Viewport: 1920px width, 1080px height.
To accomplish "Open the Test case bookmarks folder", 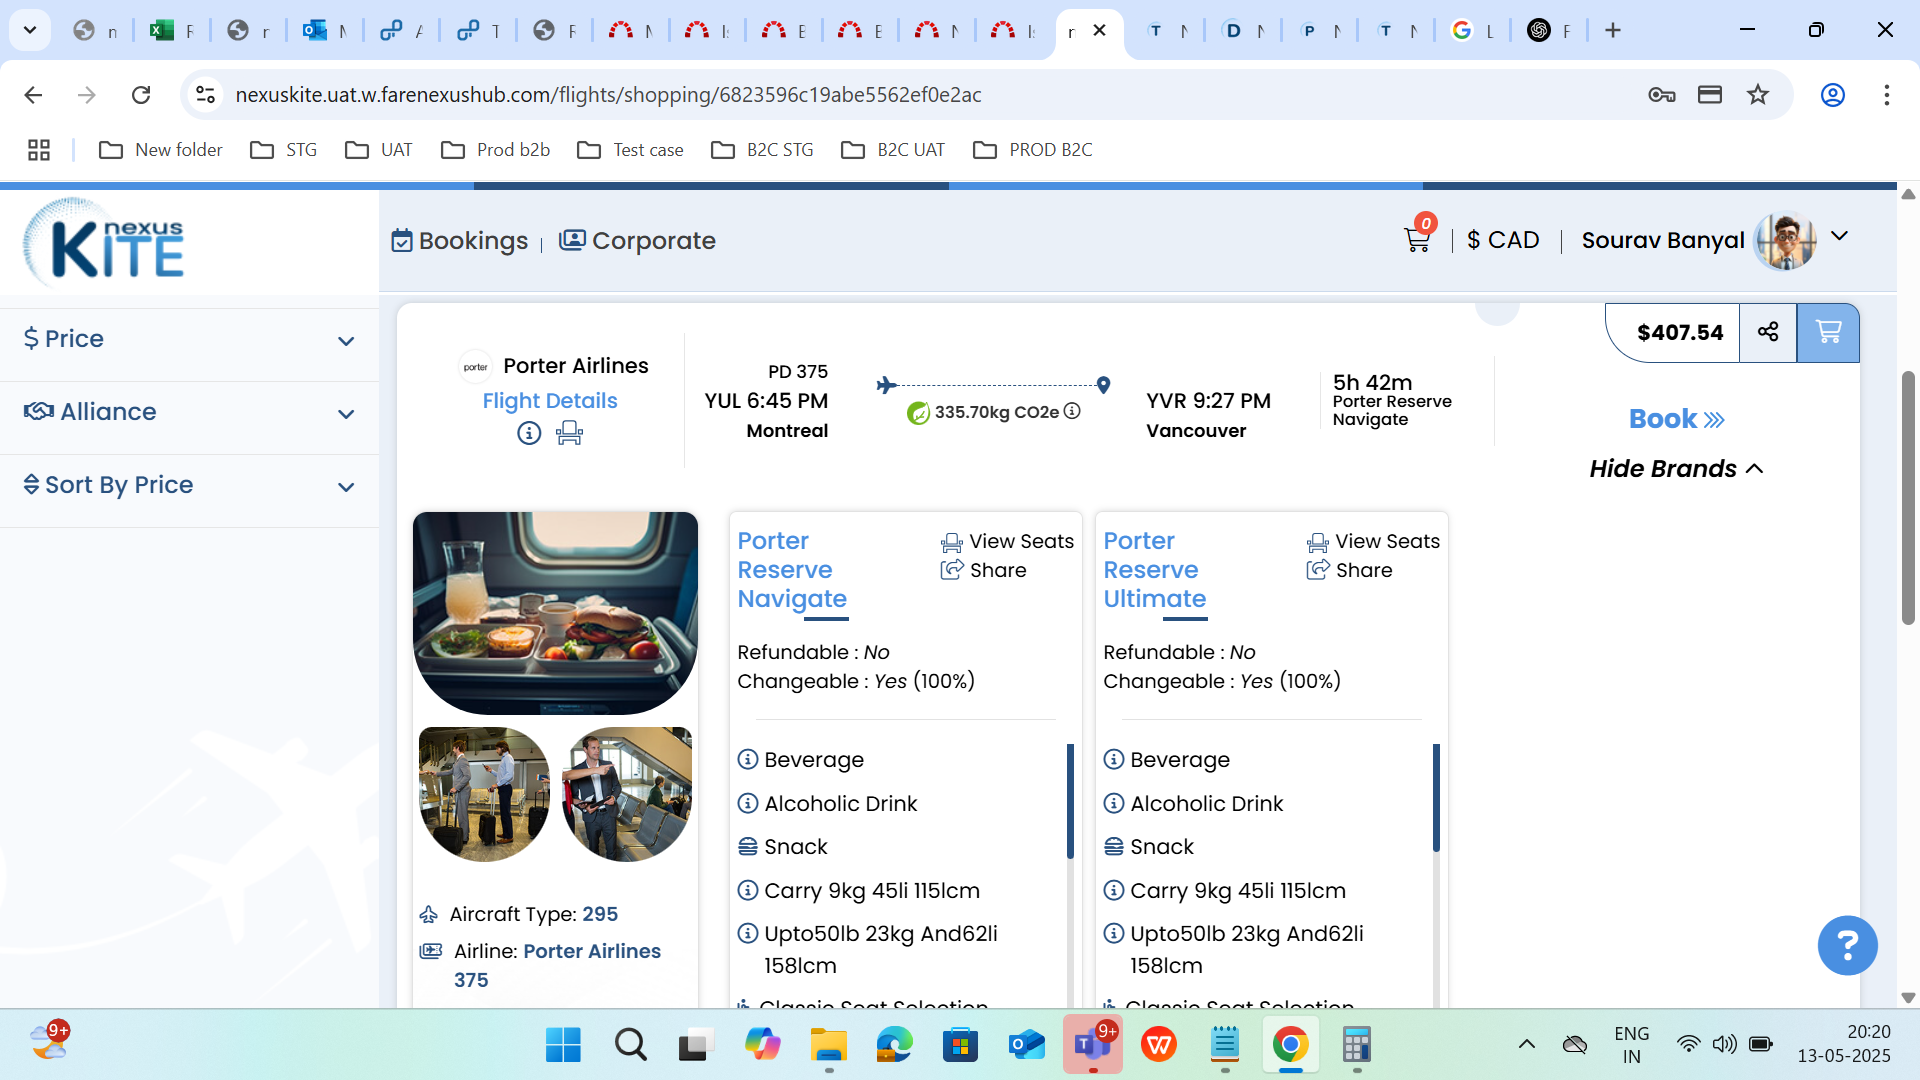I will pos(631,150).
